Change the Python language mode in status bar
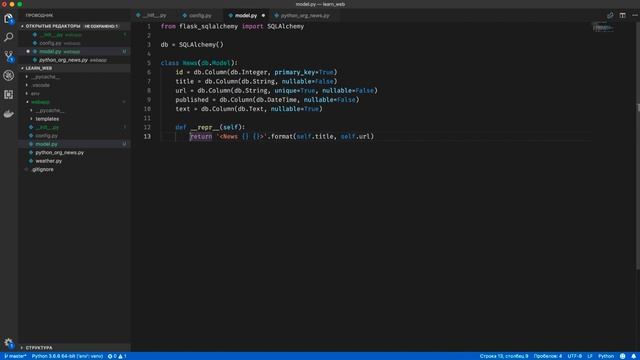This screenshot has width=640, height=360. (x=606, y=356)
